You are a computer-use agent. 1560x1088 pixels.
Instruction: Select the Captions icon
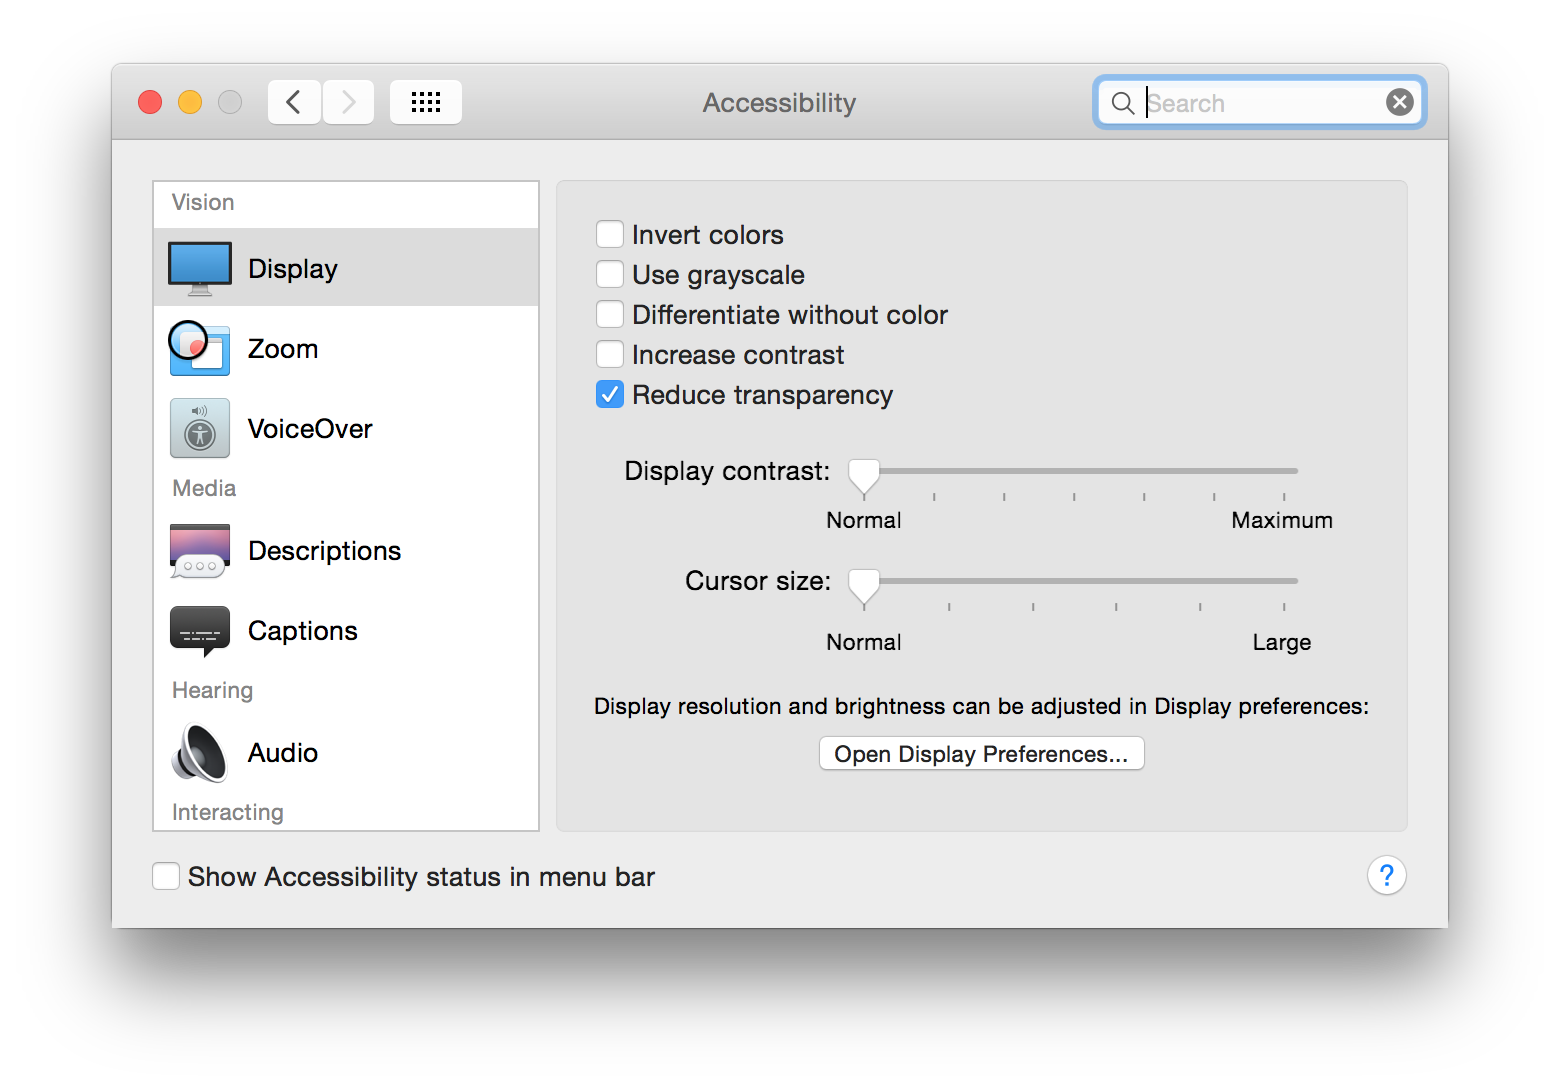200,631
